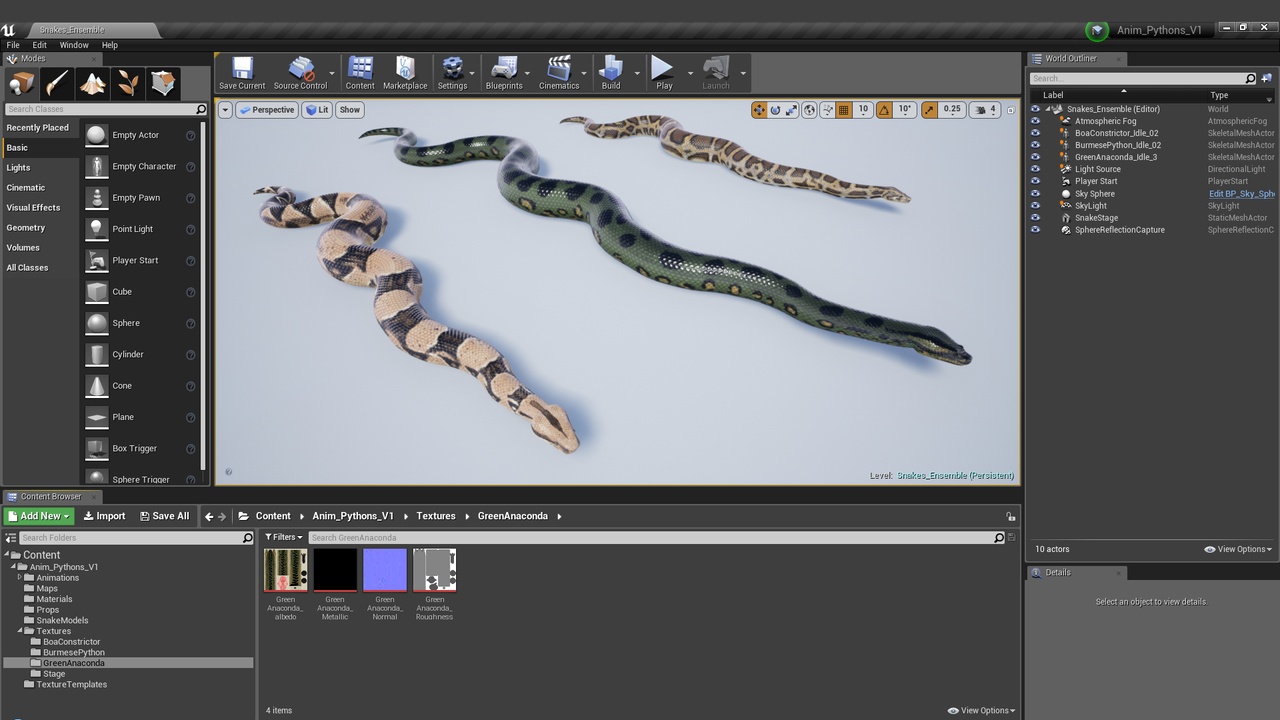This screenshot has width=1280, height=720.
Task: Open Blueprints toolbar icon
Action: point(504,73)
